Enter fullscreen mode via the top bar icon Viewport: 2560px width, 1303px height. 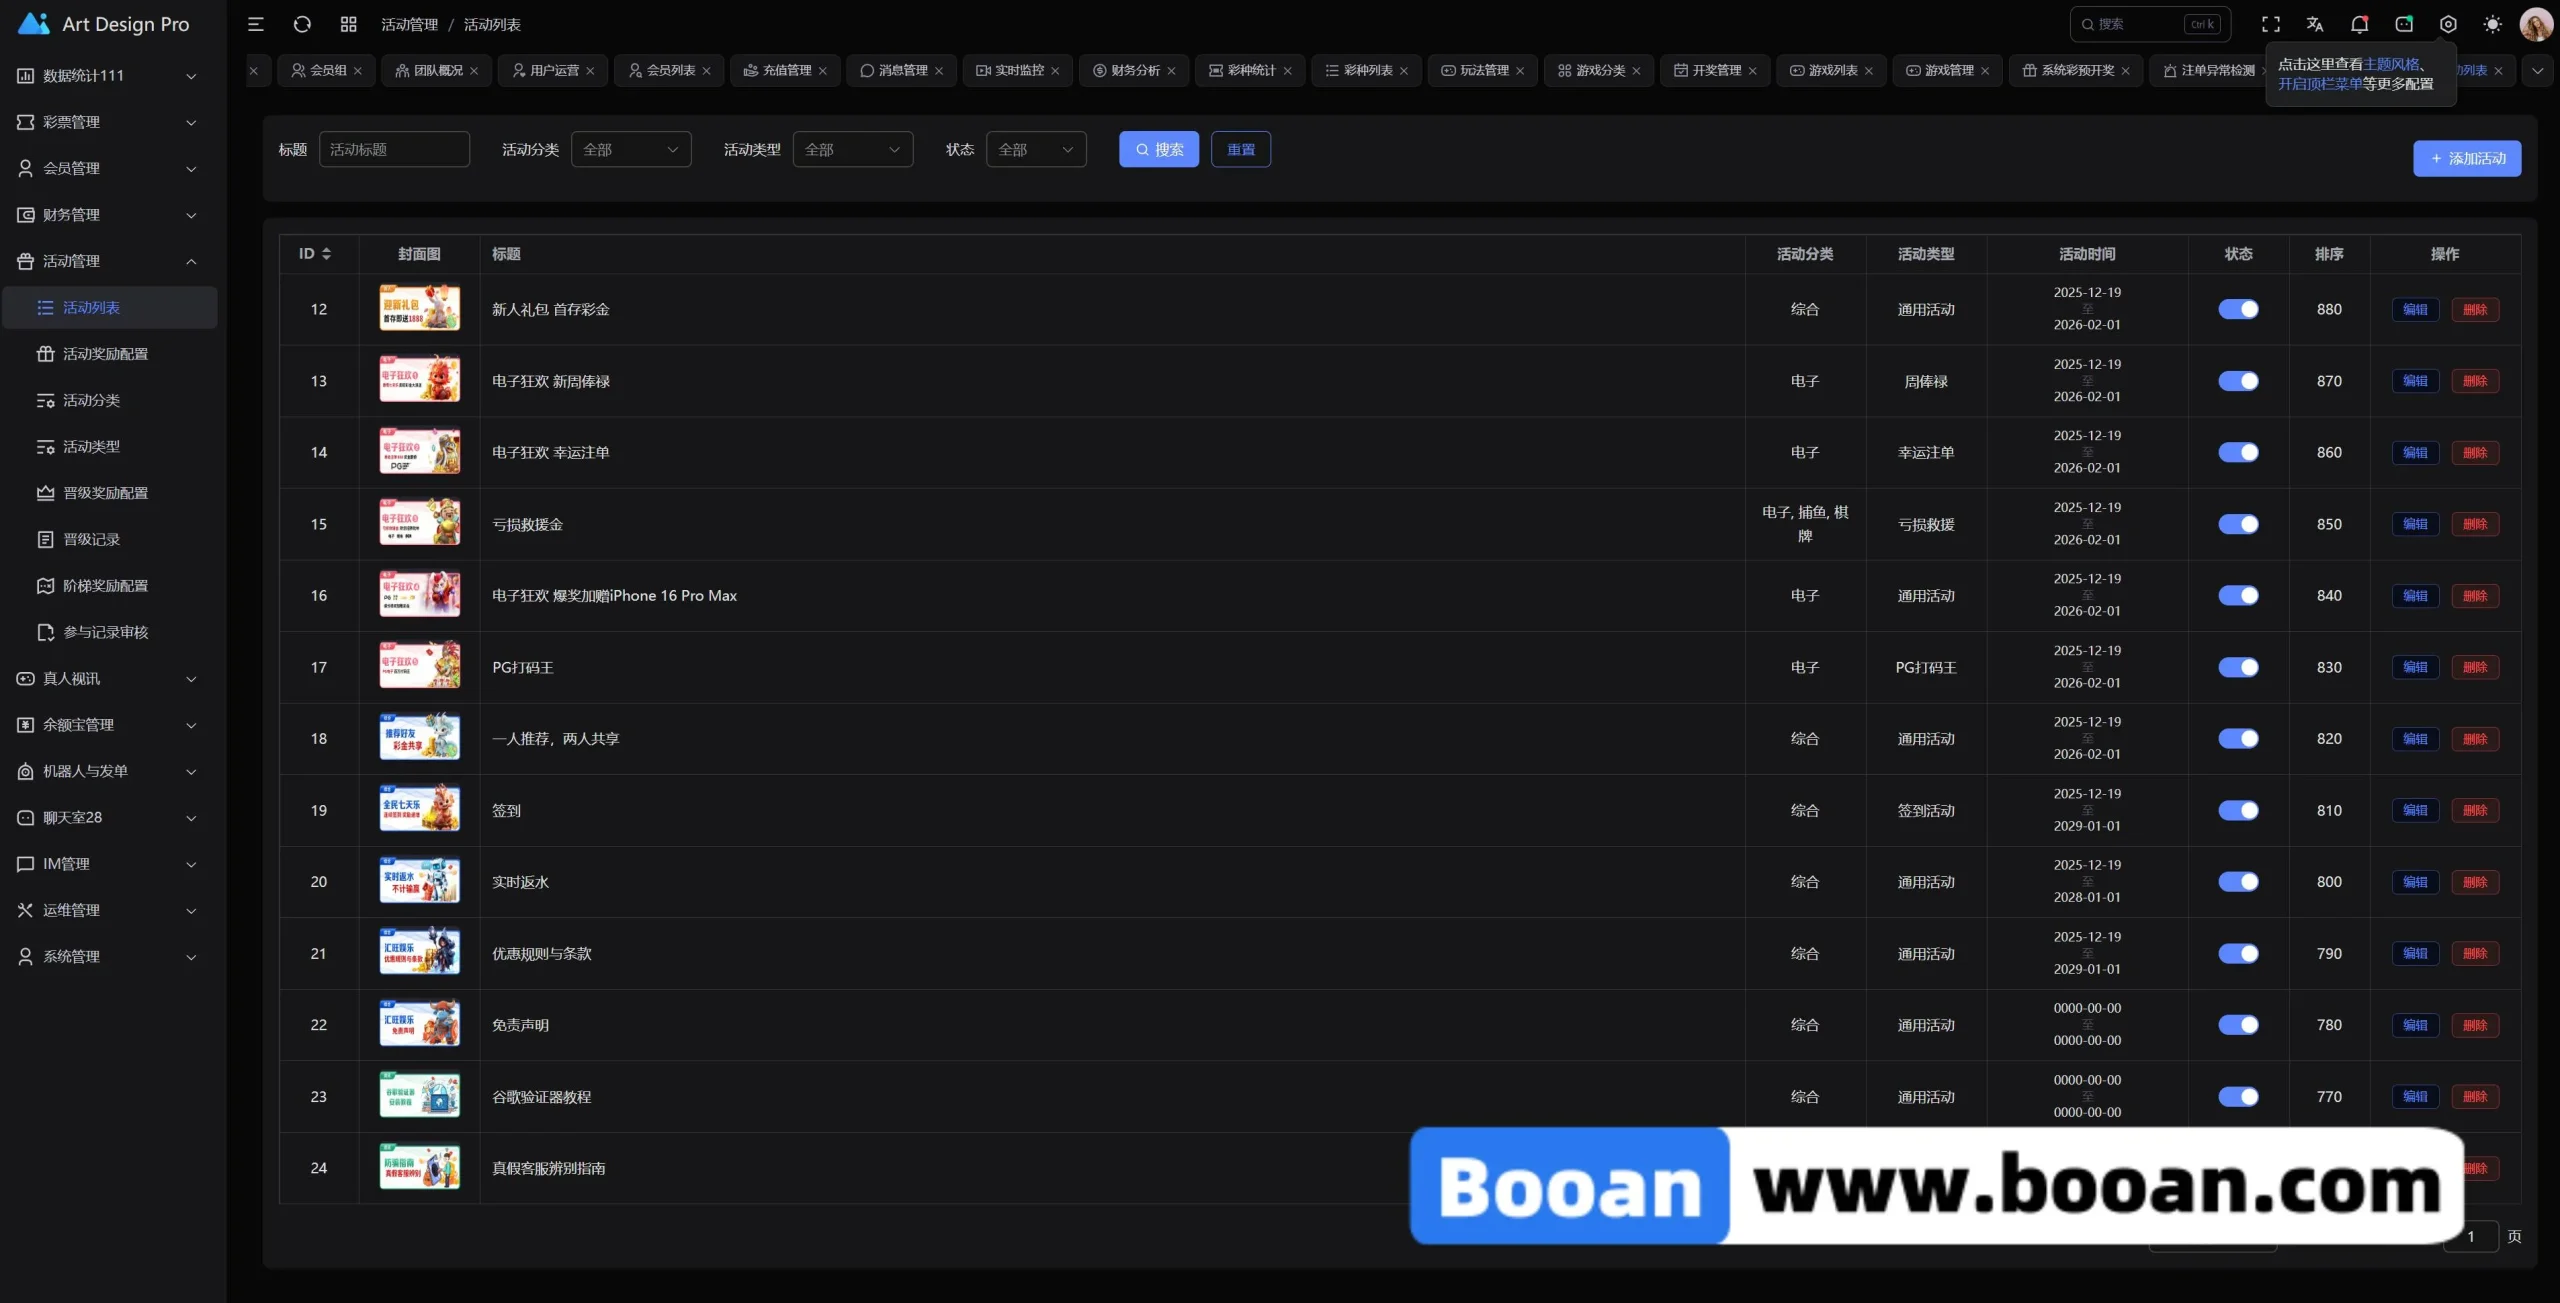2271,24
